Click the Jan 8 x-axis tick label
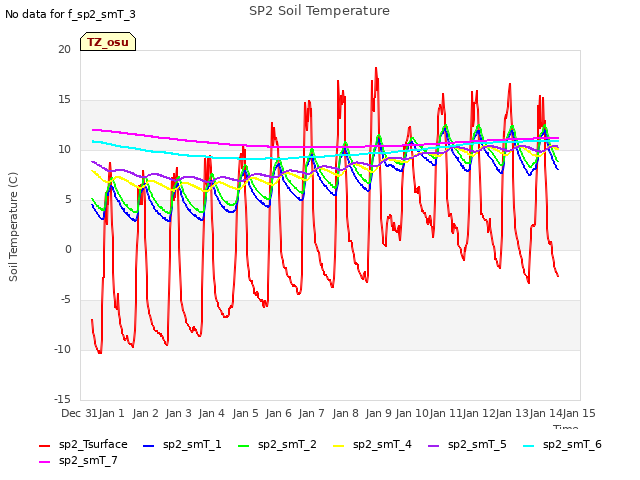 coord(345,413)
